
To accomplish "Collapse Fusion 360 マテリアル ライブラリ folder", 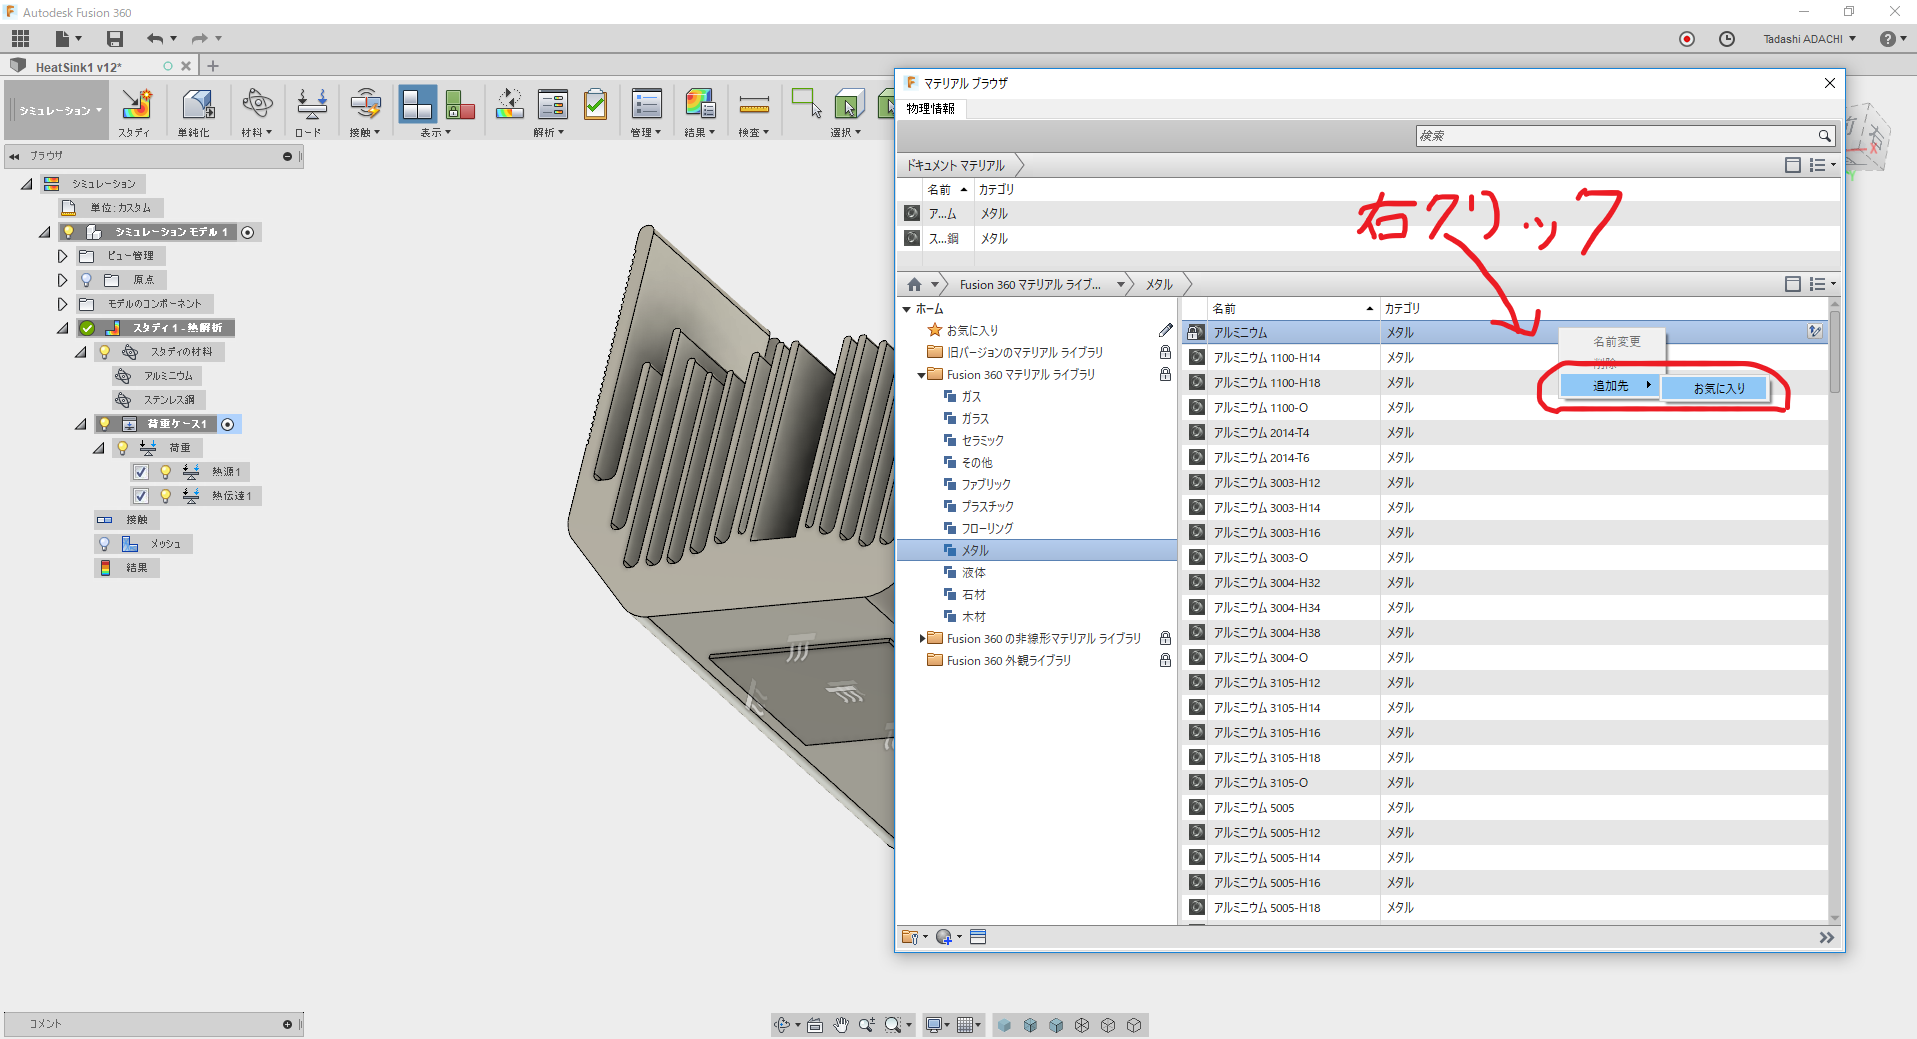I will (922, 375).
